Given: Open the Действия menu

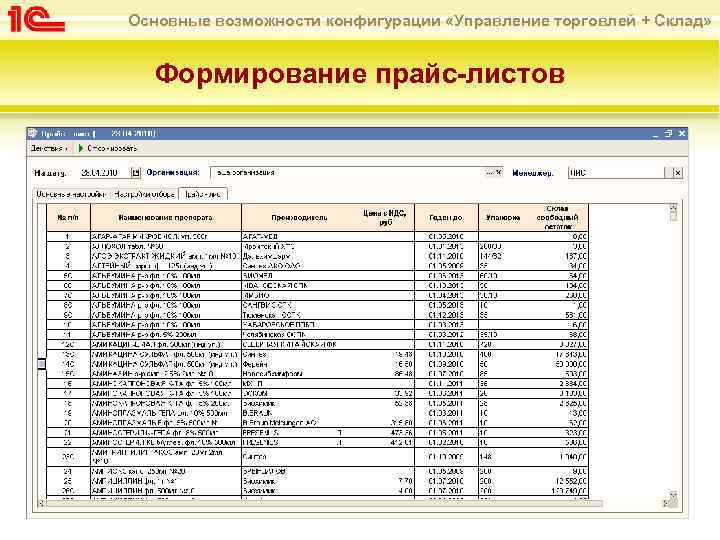Looking at the screenshot, I should tap(49, 148).
